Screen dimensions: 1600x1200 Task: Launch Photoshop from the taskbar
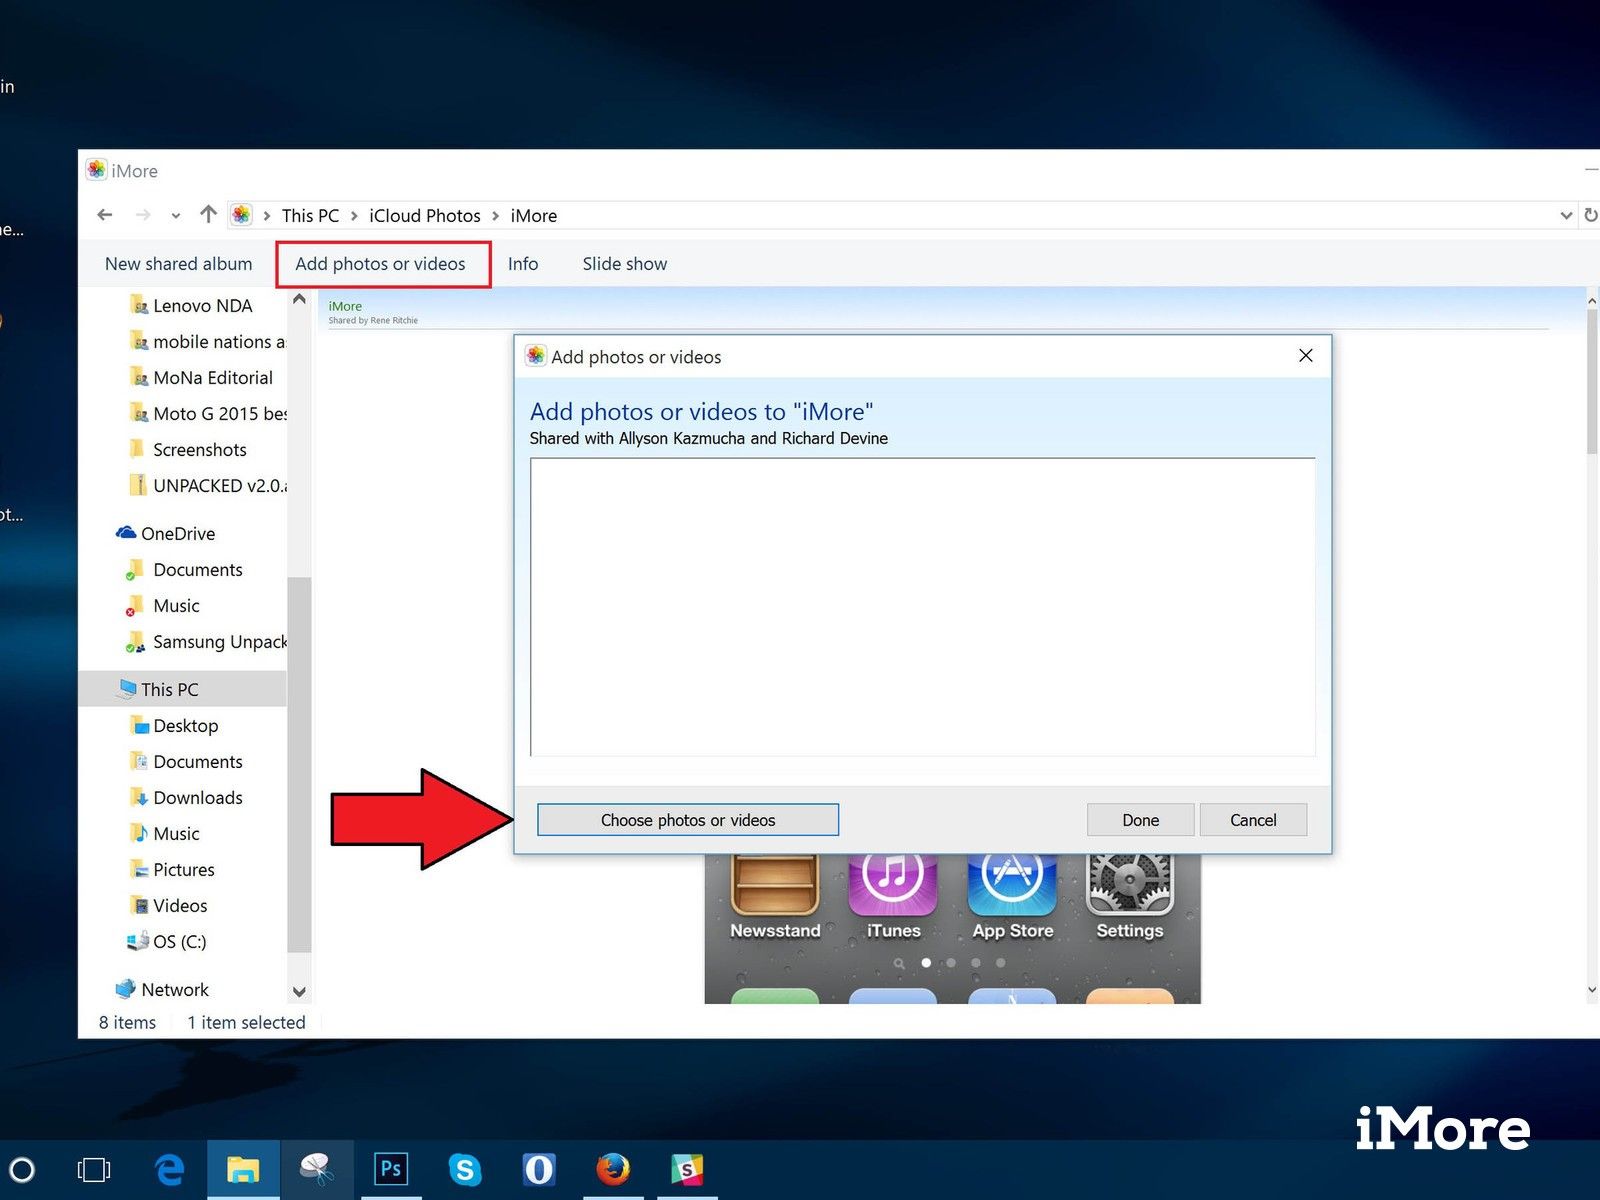click(390, 1169)
